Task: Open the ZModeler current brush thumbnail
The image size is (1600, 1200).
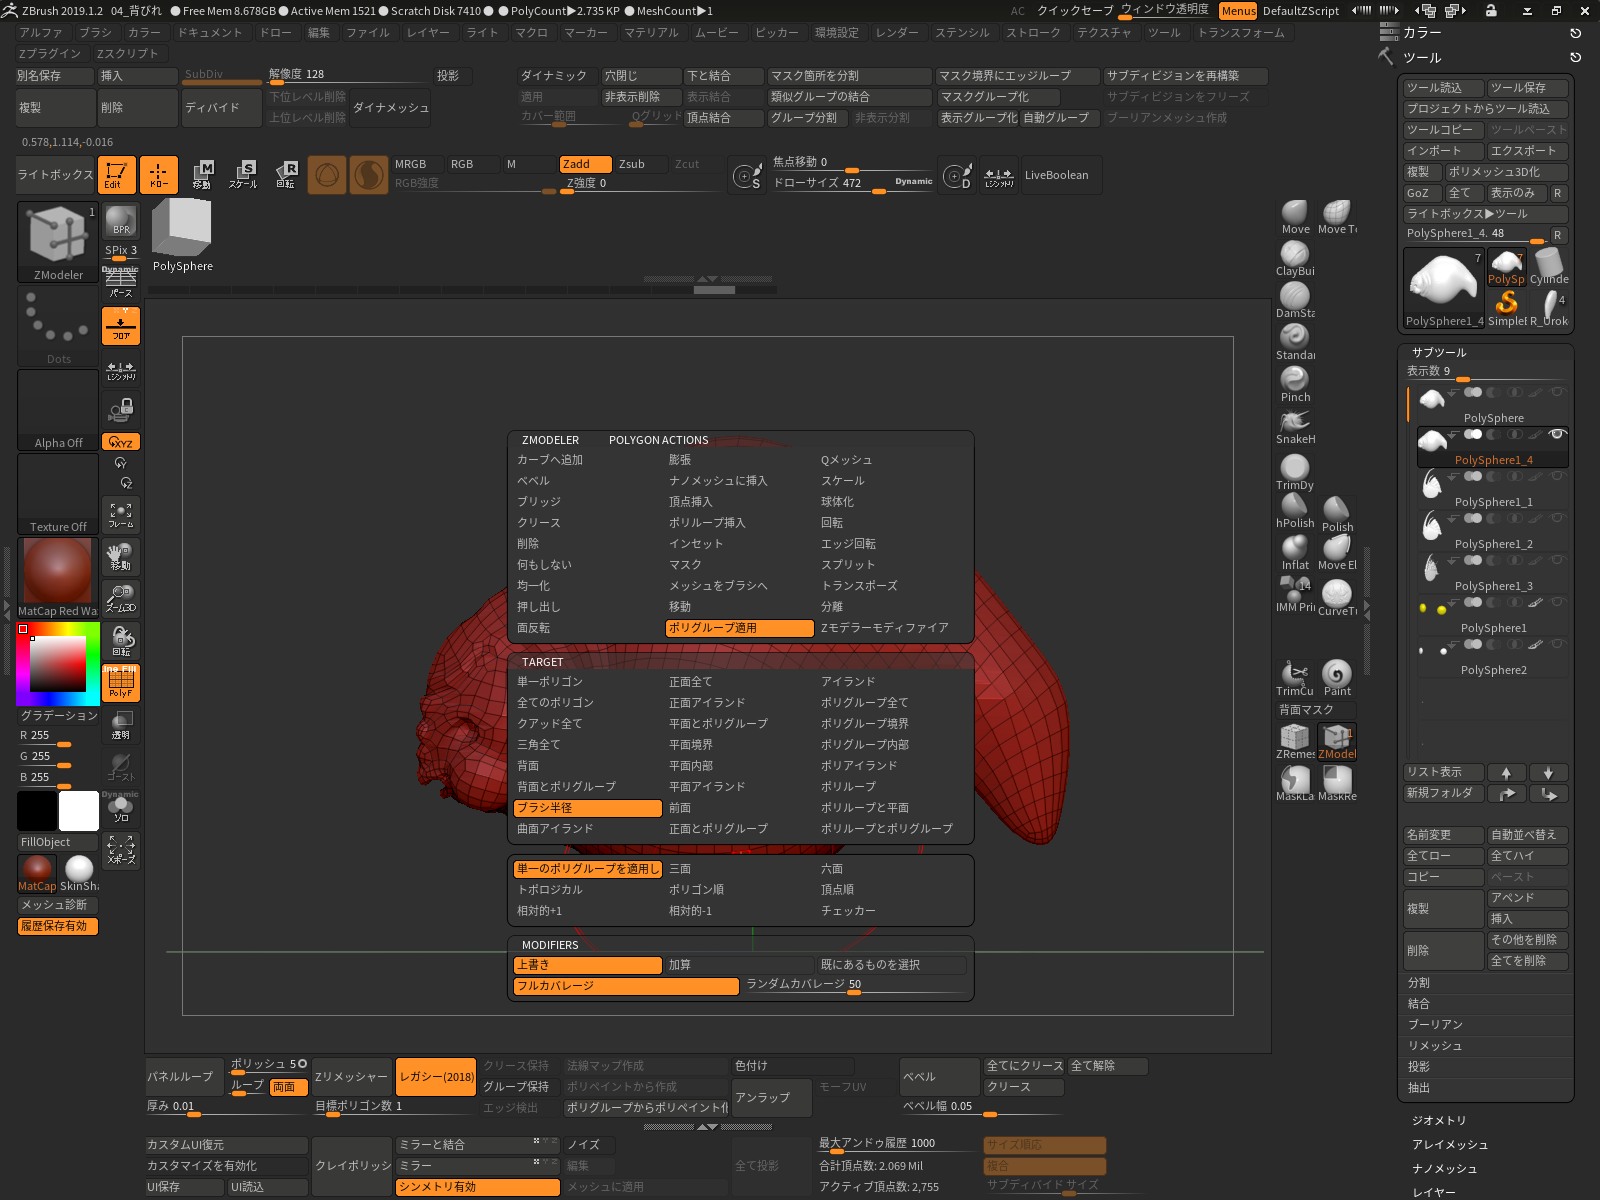Action: click(x=58, y=242)
